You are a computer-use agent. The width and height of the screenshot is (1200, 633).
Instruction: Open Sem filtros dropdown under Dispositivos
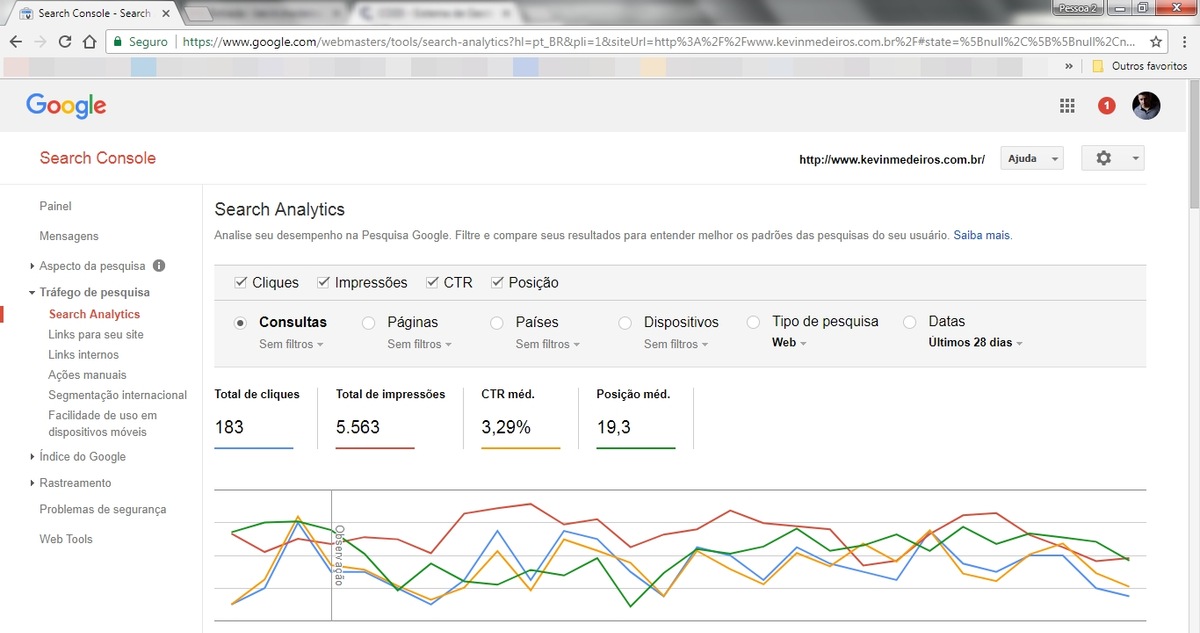point(676,344)
